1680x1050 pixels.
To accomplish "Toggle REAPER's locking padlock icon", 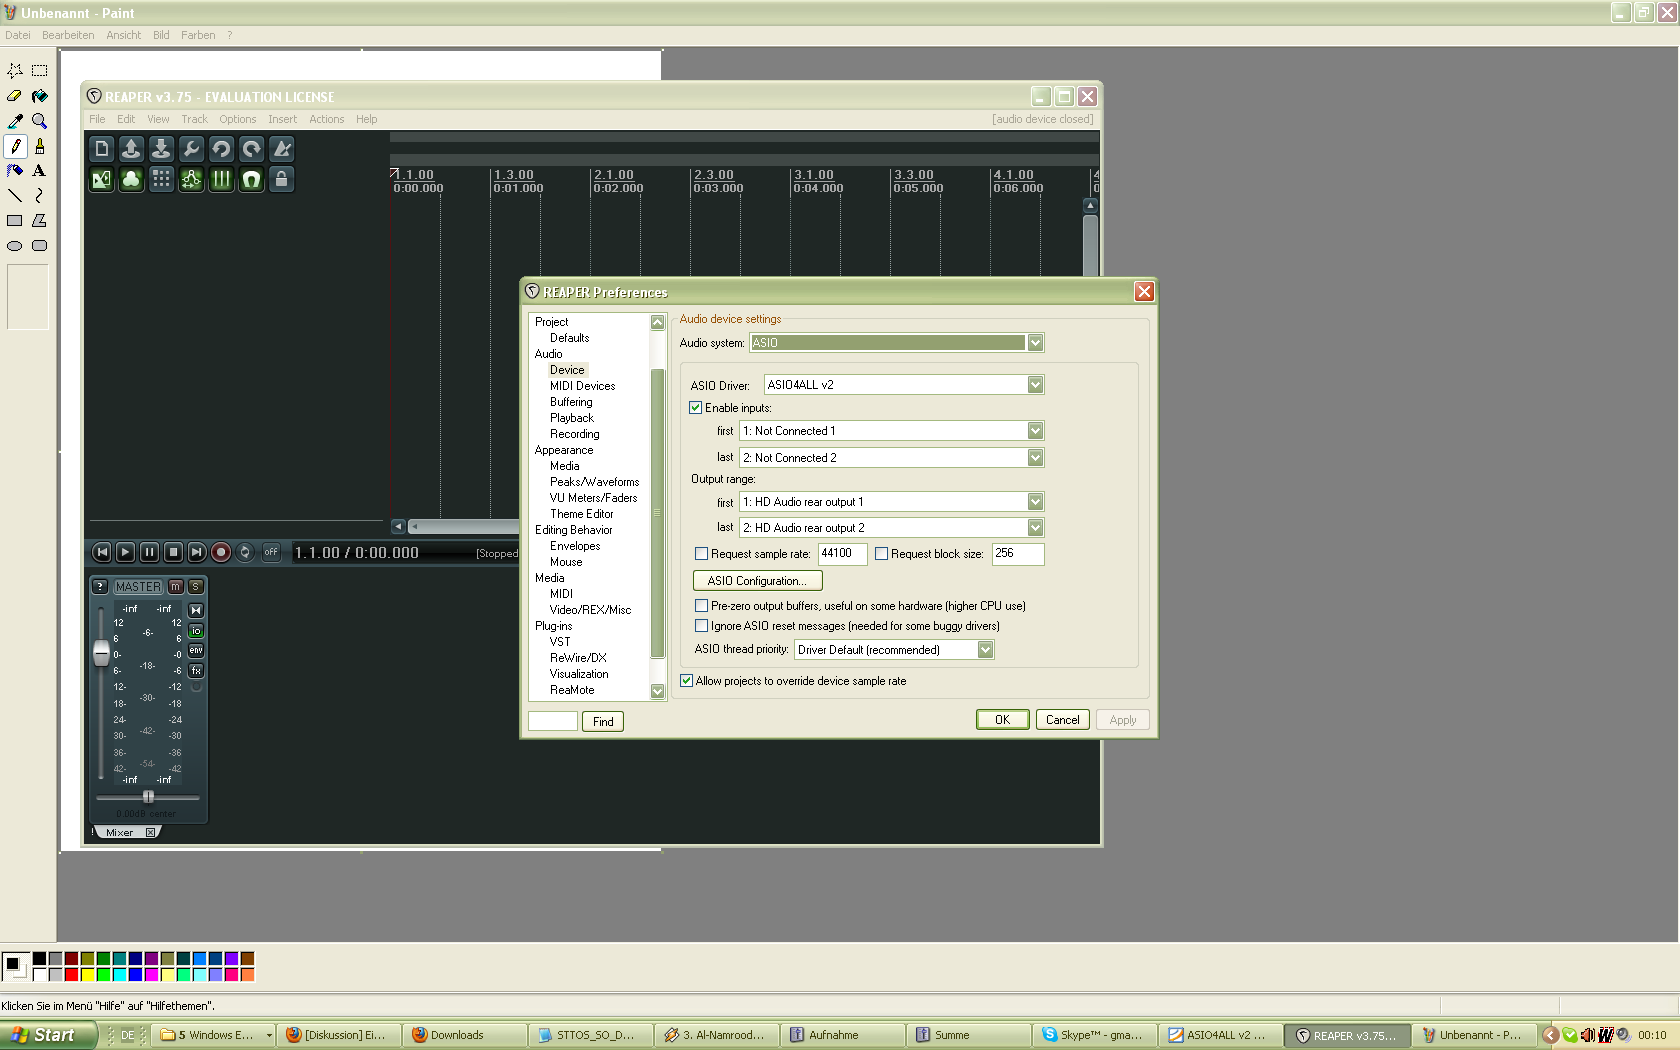I will 282,179.
